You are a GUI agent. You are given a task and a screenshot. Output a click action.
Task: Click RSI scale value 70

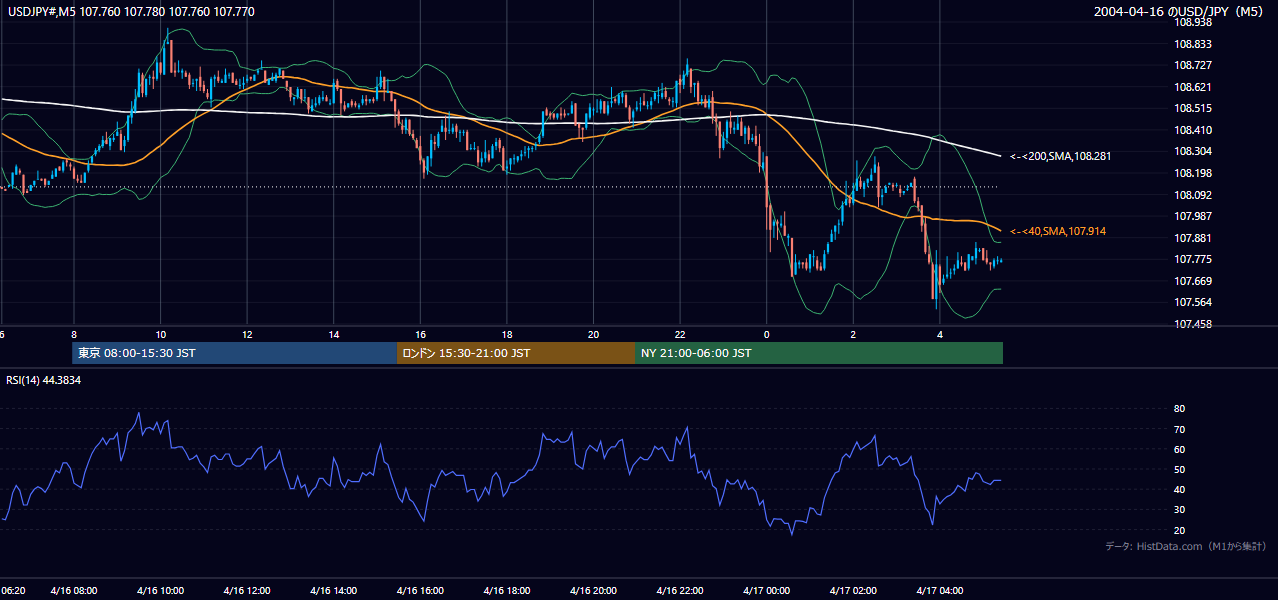[1180, 429]
